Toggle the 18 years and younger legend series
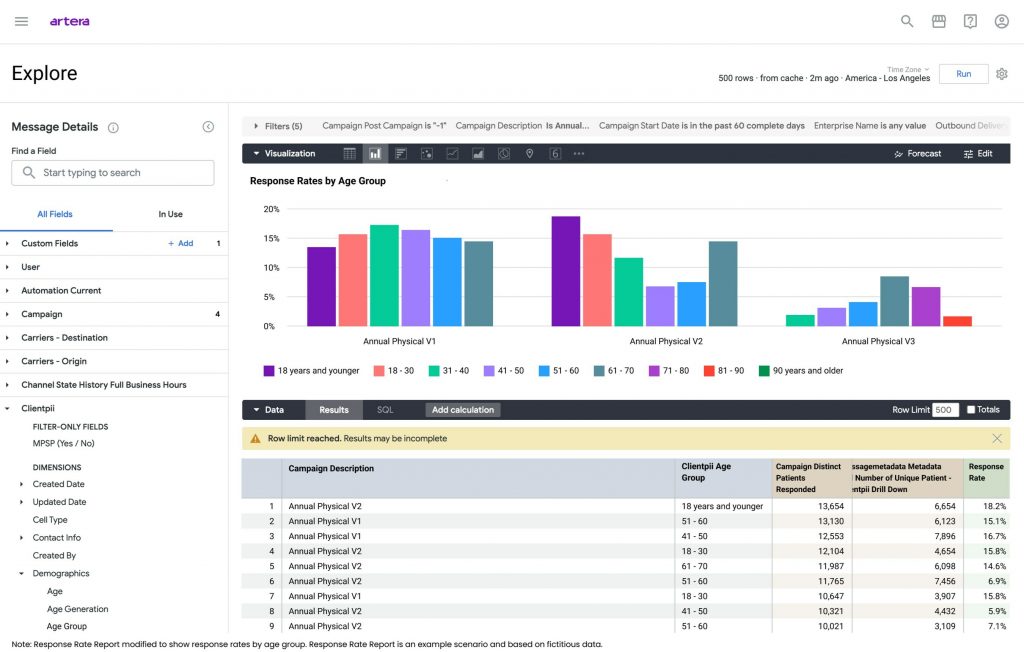1024x652 pixels. pyautogui.click(x=312, y=370)
